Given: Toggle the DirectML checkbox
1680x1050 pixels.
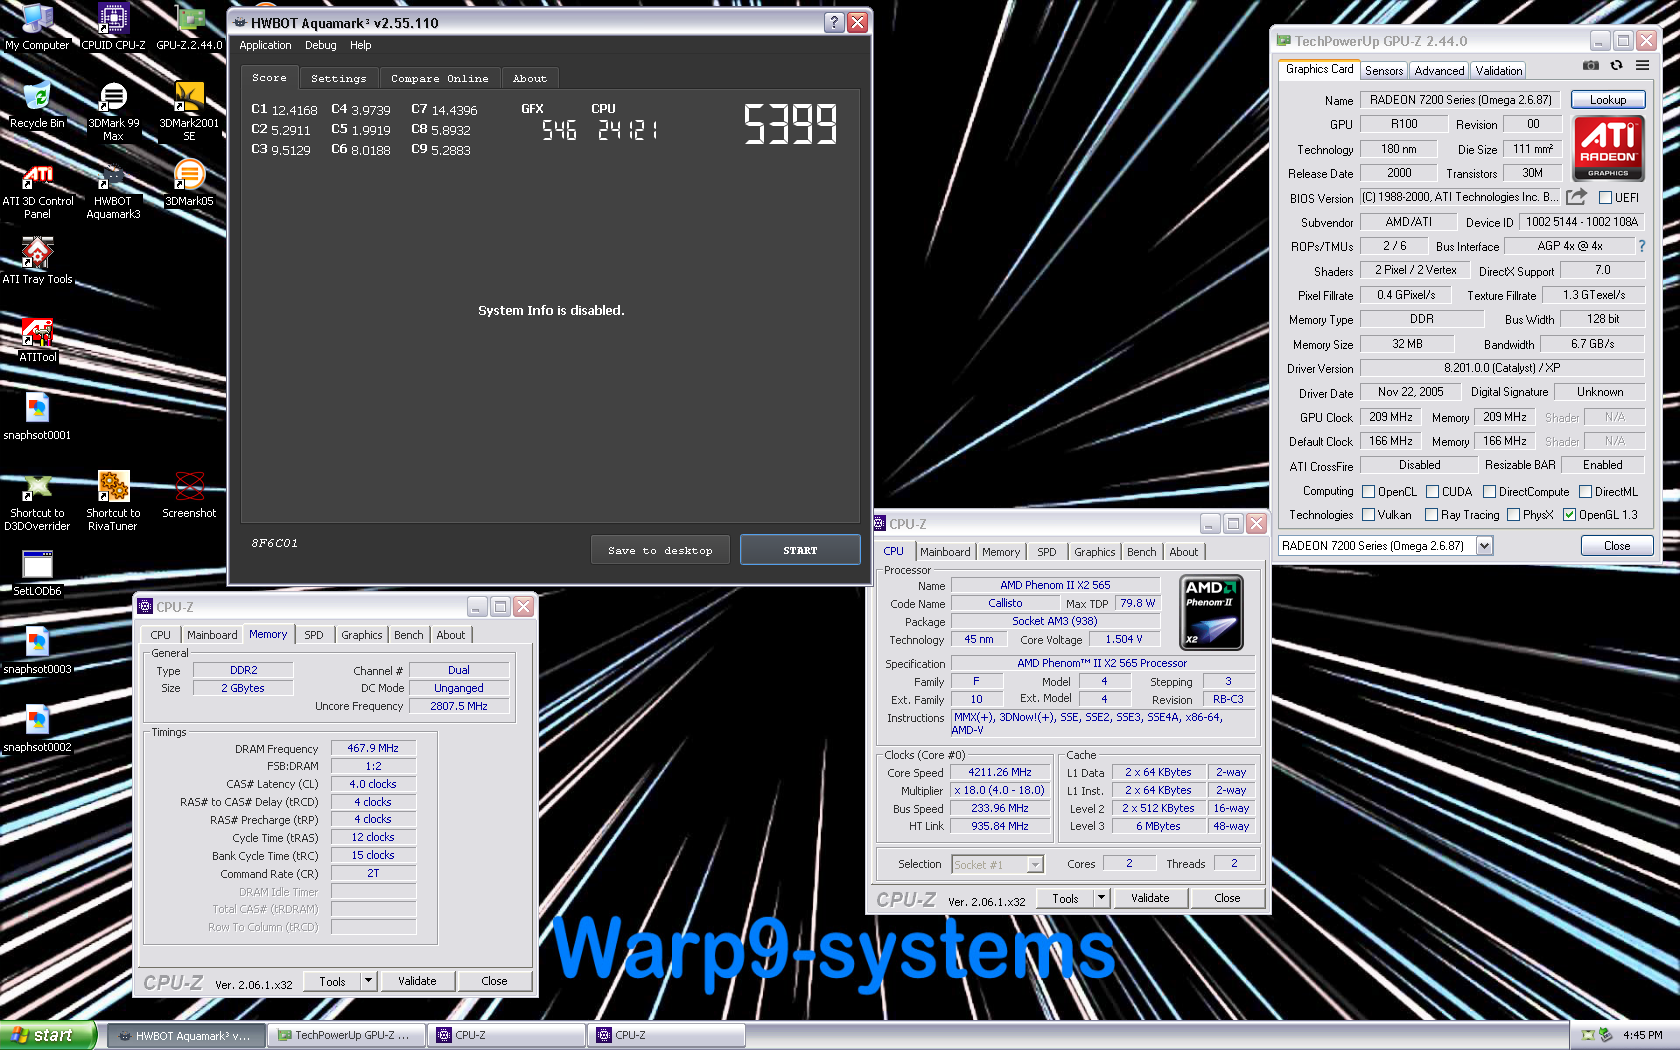Looking at the screenshot, I should 1585,492.
